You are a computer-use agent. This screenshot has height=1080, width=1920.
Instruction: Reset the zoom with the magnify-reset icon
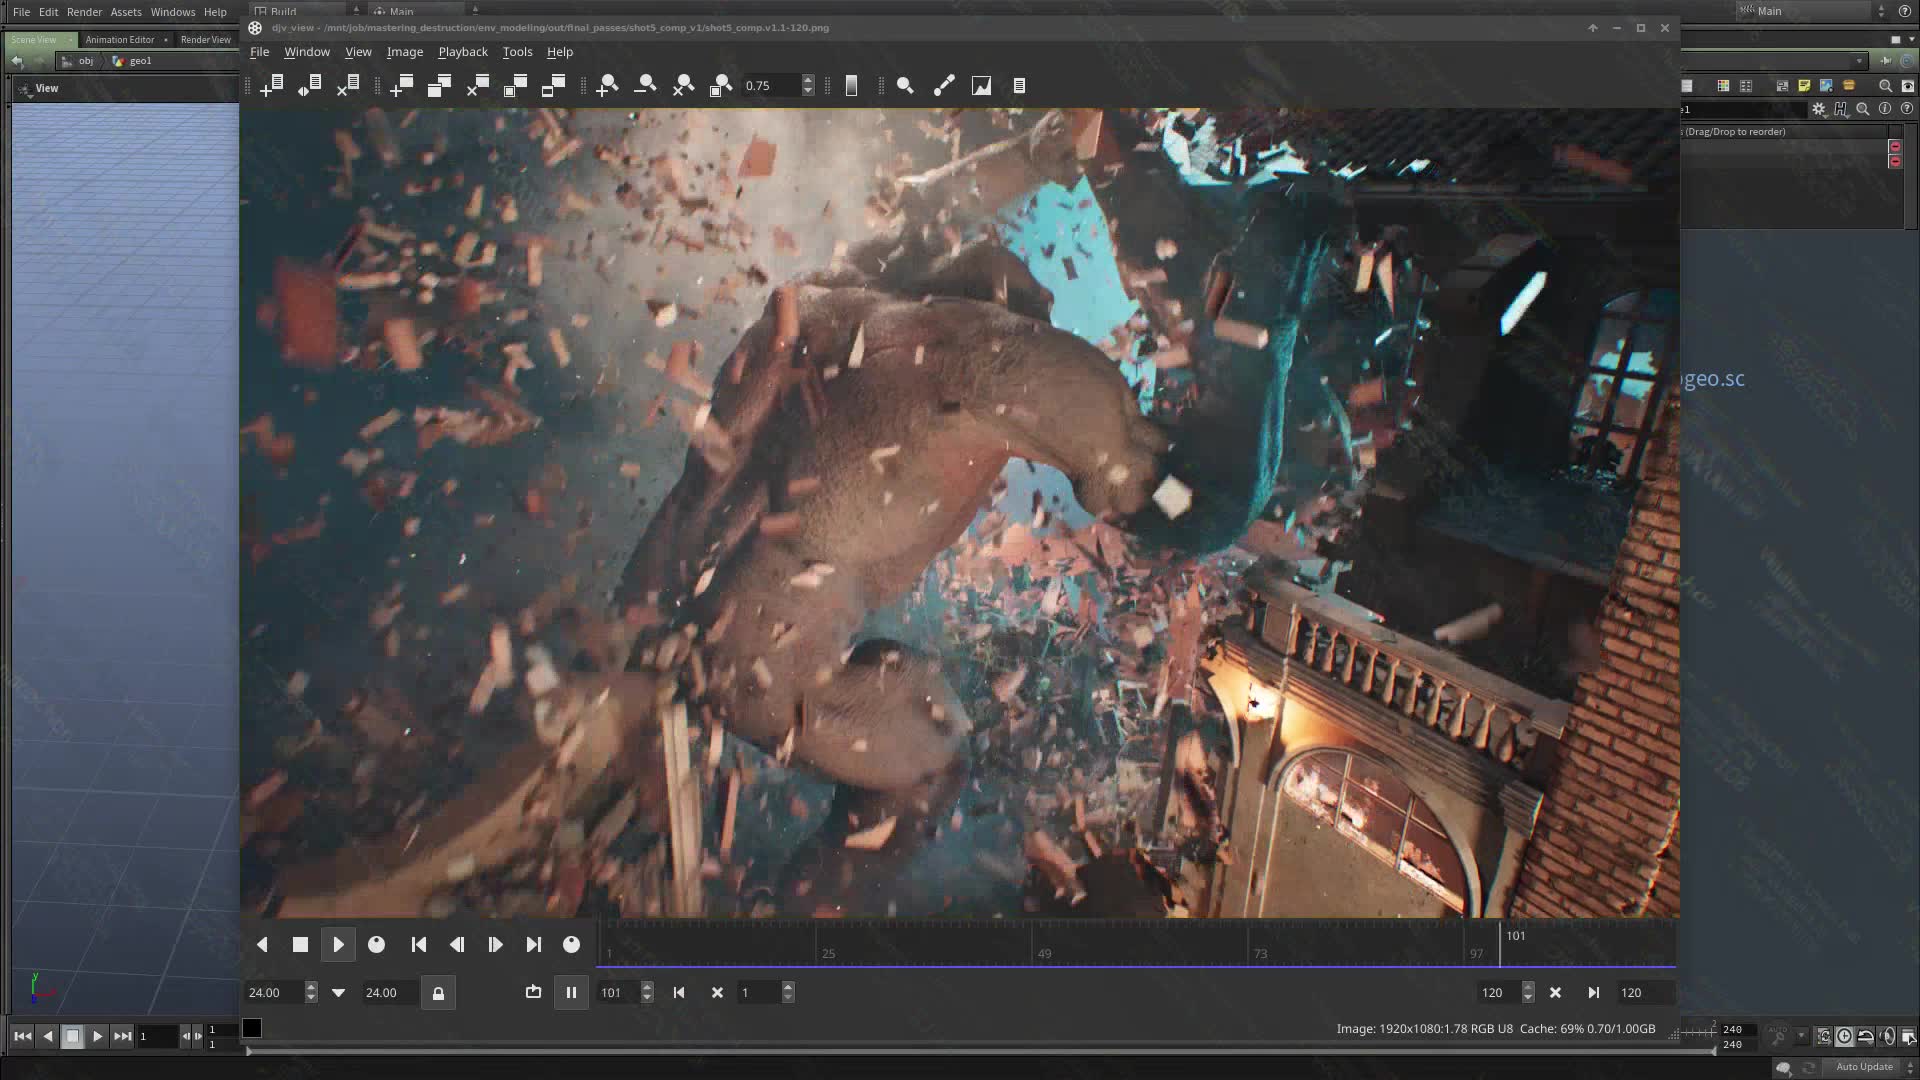point(683,86)
